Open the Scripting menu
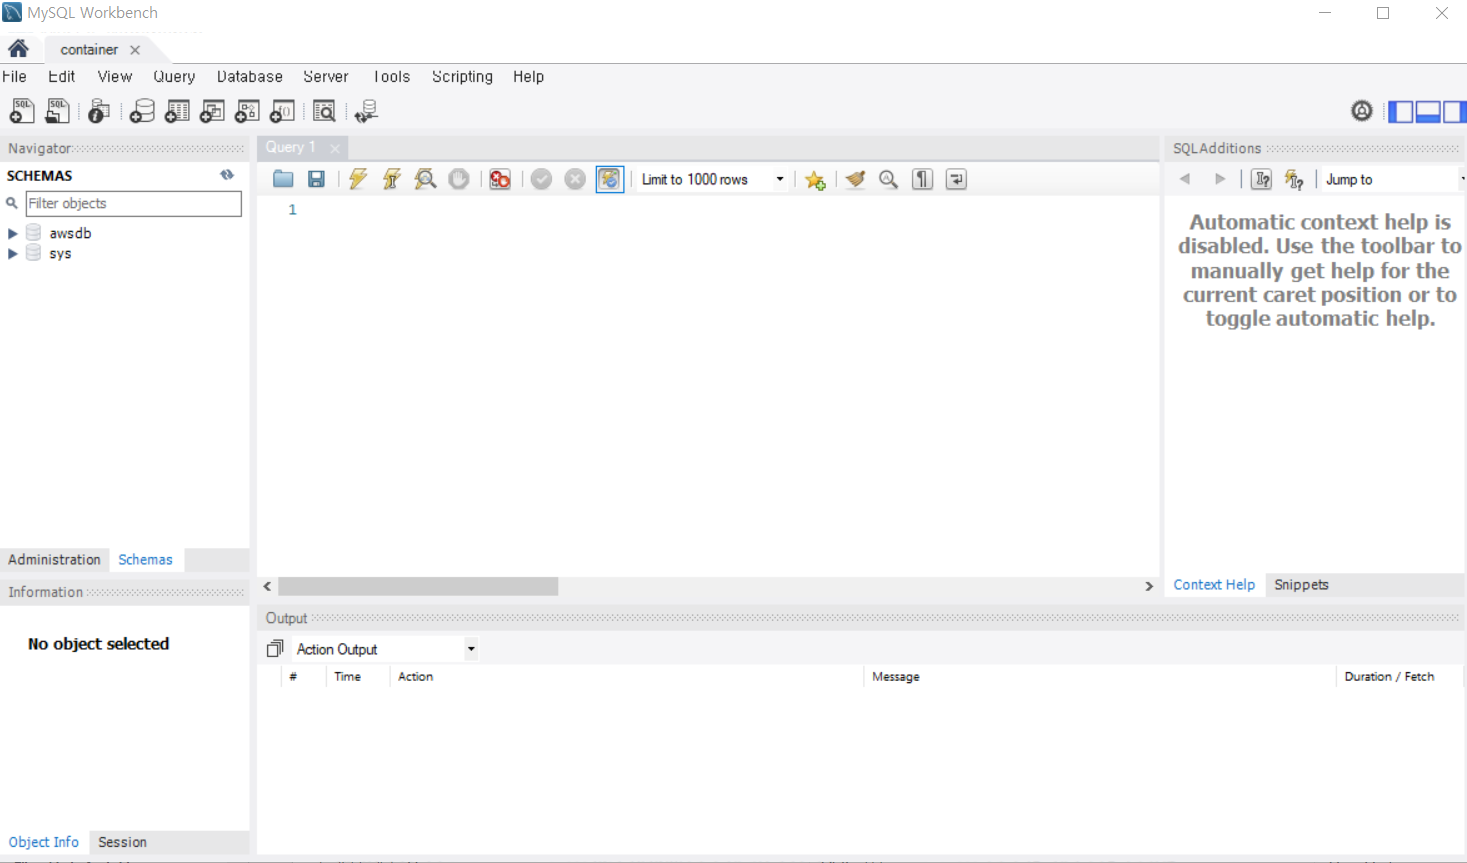This screenshot has width=1467, height=863. point(462,77)
